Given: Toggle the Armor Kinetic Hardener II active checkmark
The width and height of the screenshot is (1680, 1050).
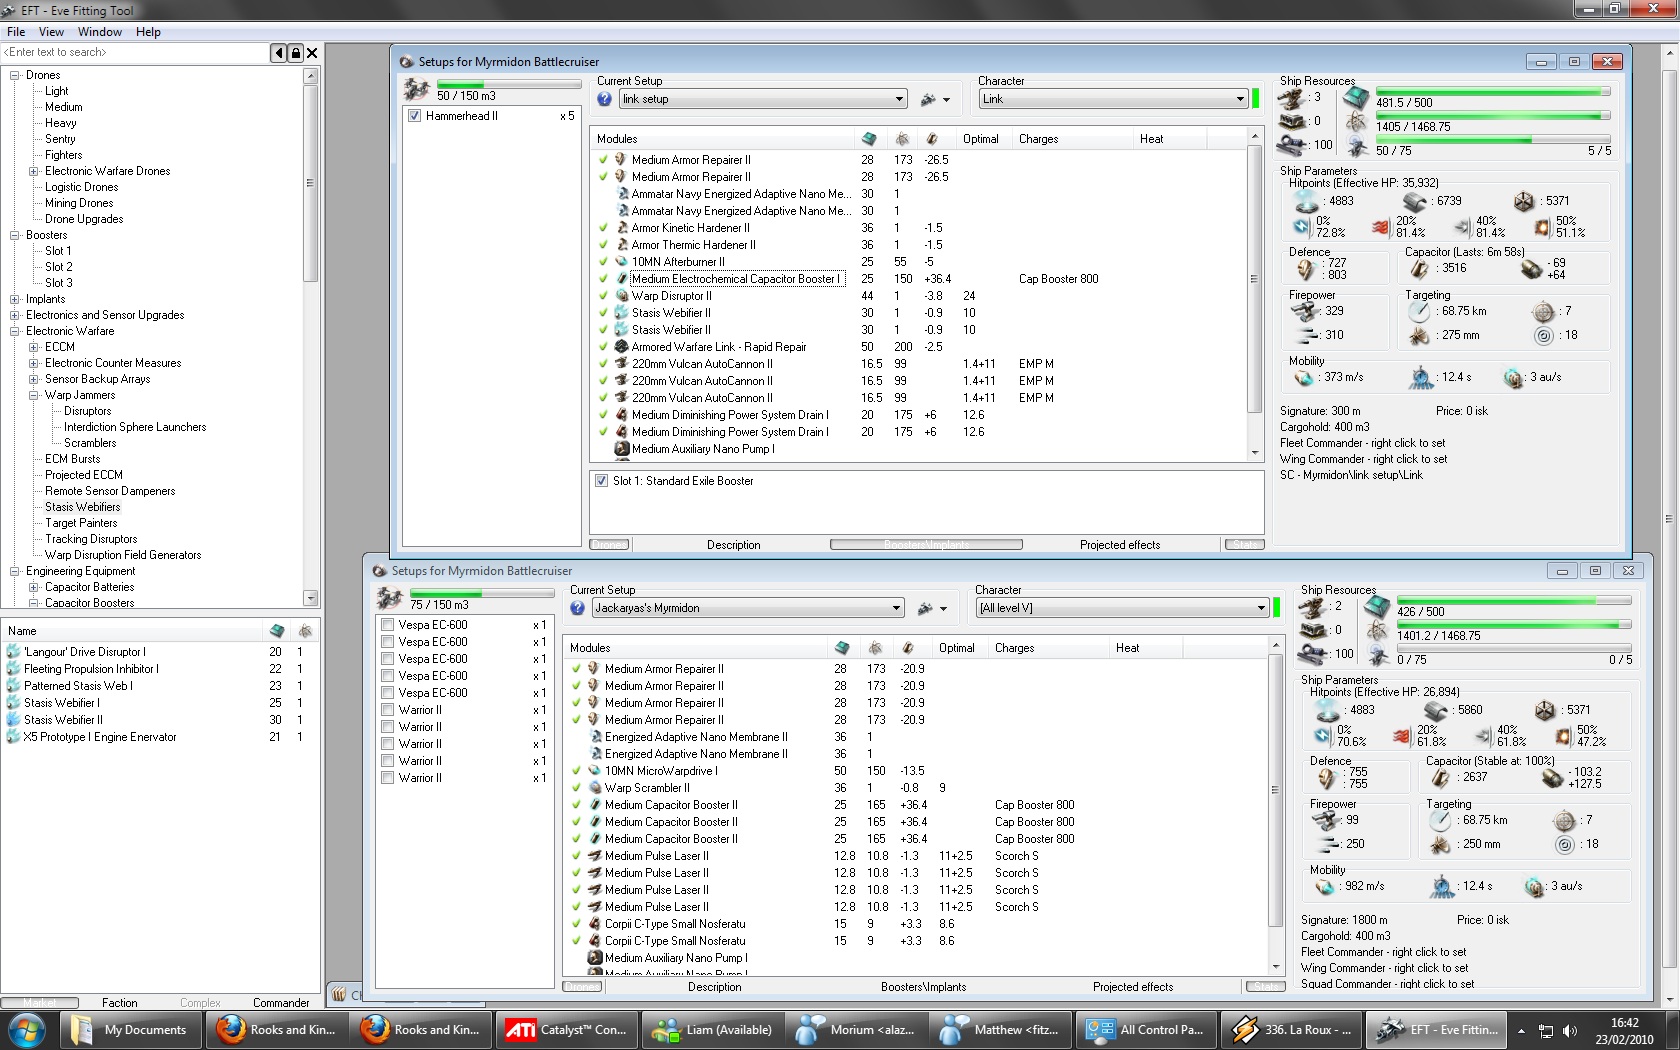Looking at the screenshot, I should pyautogui.click(x=603, y=228).
